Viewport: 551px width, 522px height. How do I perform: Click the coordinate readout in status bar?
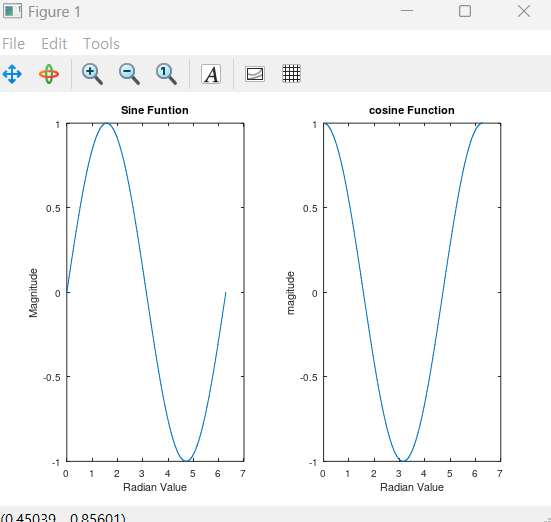click(63, 517)
